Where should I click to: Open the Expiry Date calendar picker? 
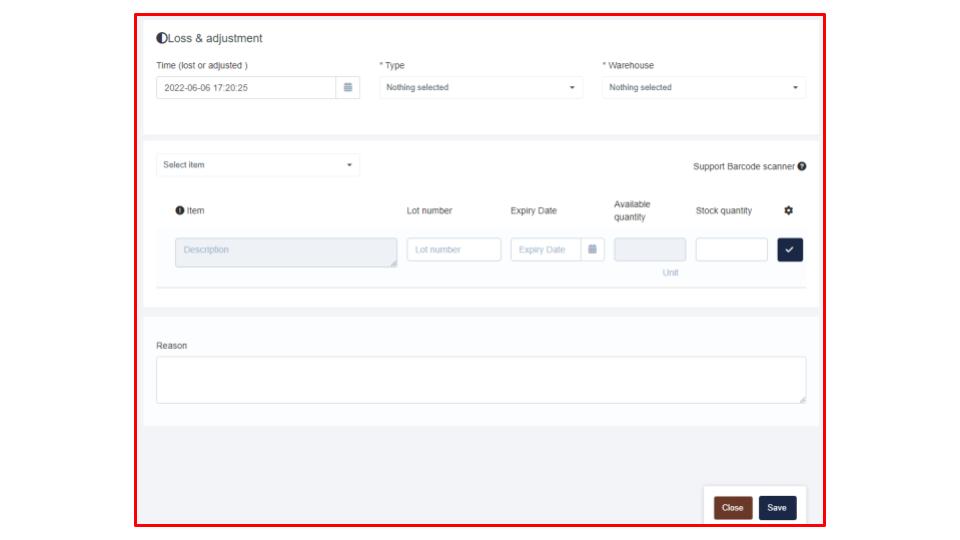pos(592,250)
